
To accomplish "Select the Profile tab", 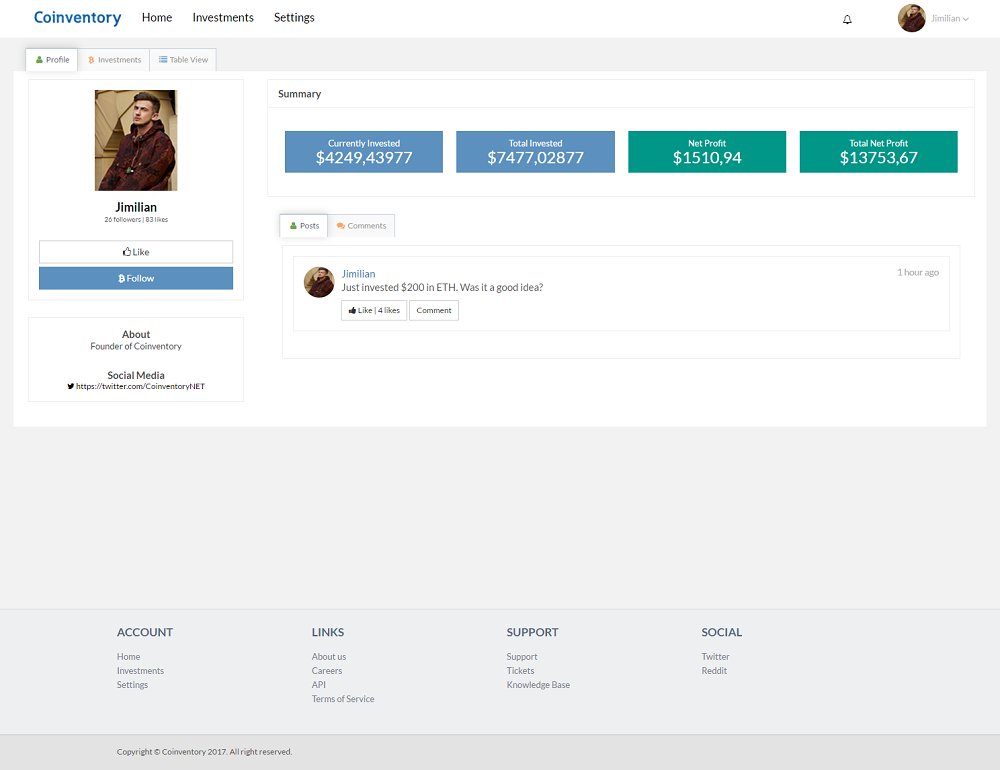I will 52,59.
